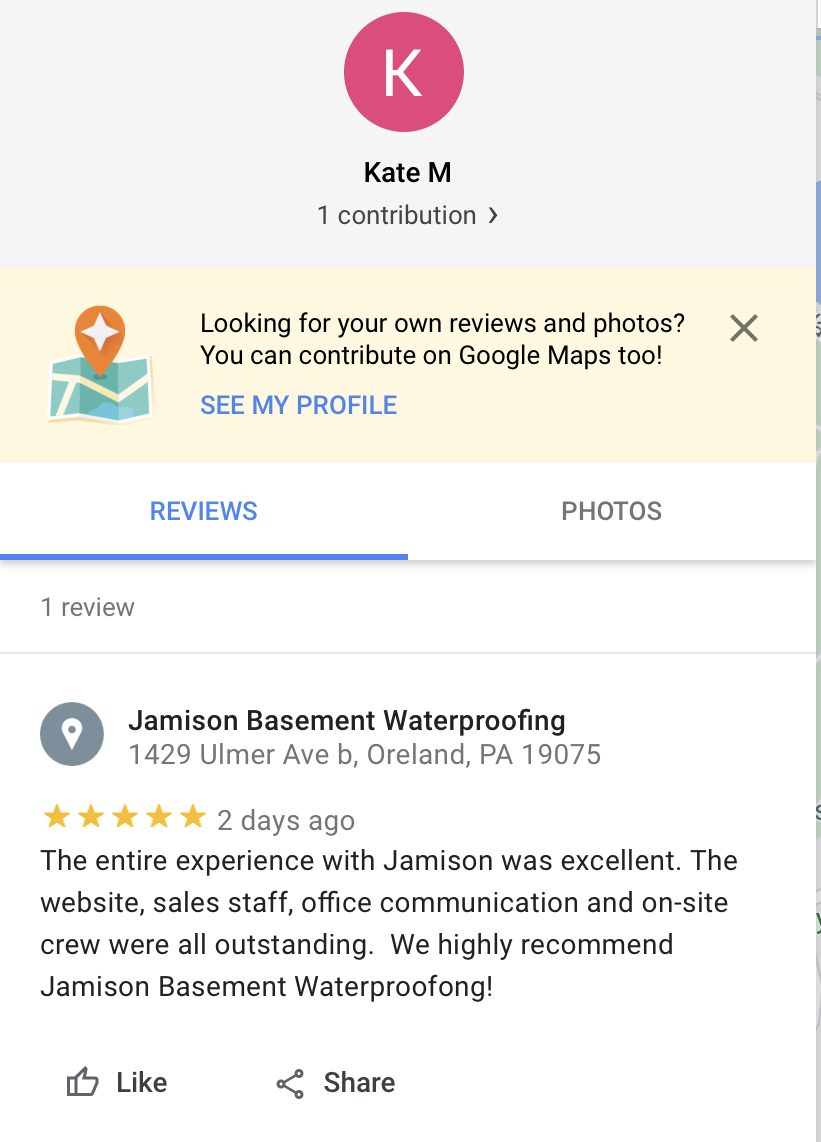Click the 2 days ago timestamp
Viewport: 821px width, 1142px height.
point(286,820)
